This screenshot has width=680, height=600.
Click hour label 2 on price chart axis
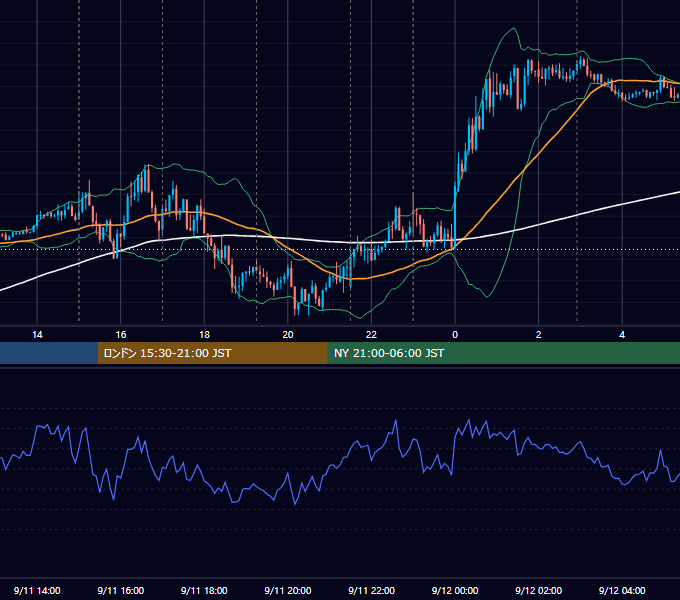[x=538, y=335]
